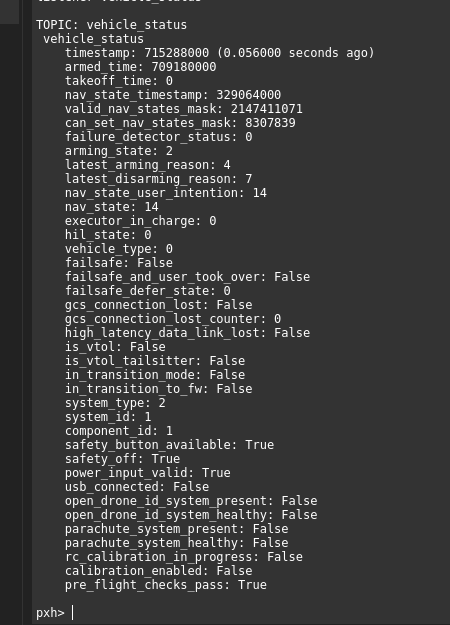
Task: Click the arming_state: 2 line
Action: click(x=119, y=151)
